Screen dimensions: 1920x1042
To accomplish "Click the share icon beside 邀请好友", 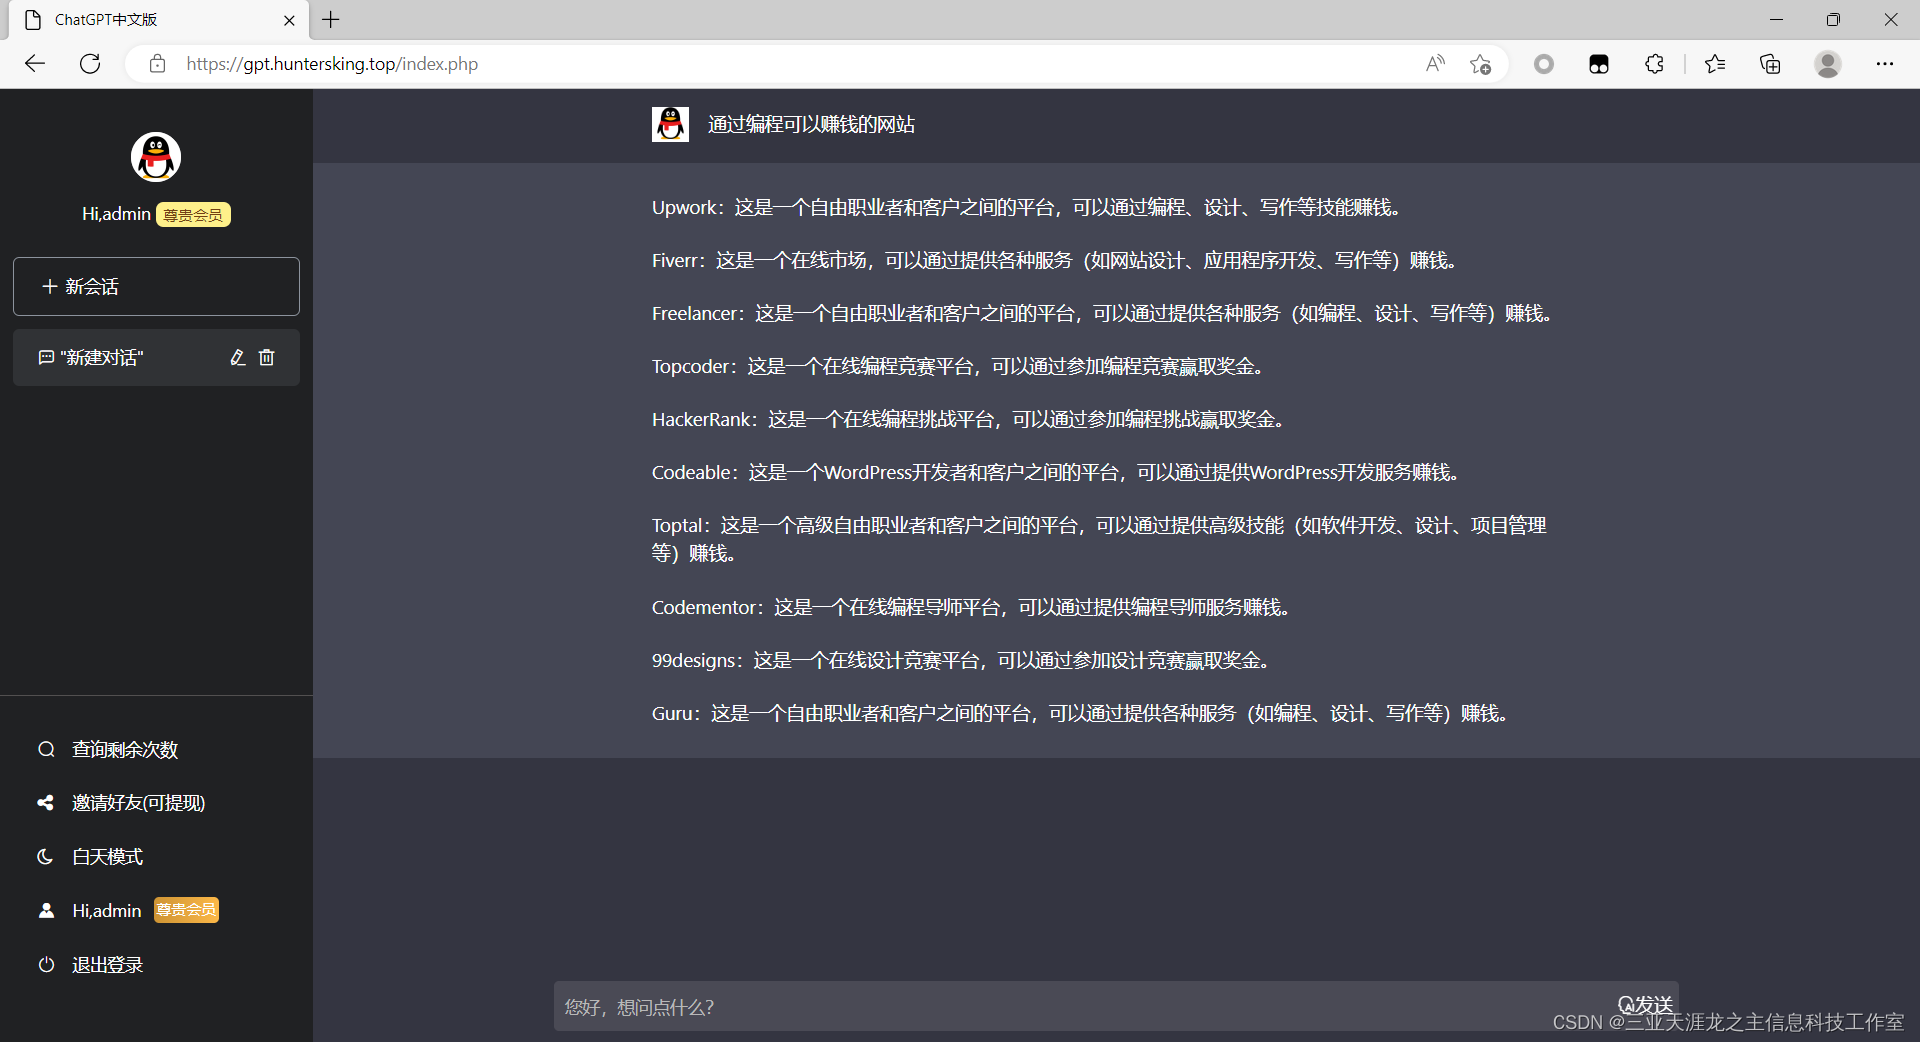I will tap(46, 803).
